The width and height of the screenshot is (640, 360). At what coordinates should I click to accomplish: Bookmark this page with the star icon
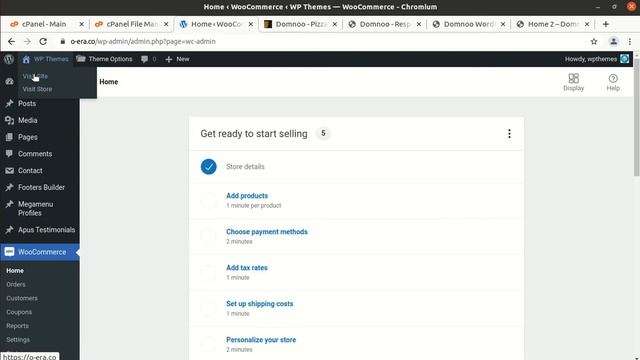click(594, 41)
